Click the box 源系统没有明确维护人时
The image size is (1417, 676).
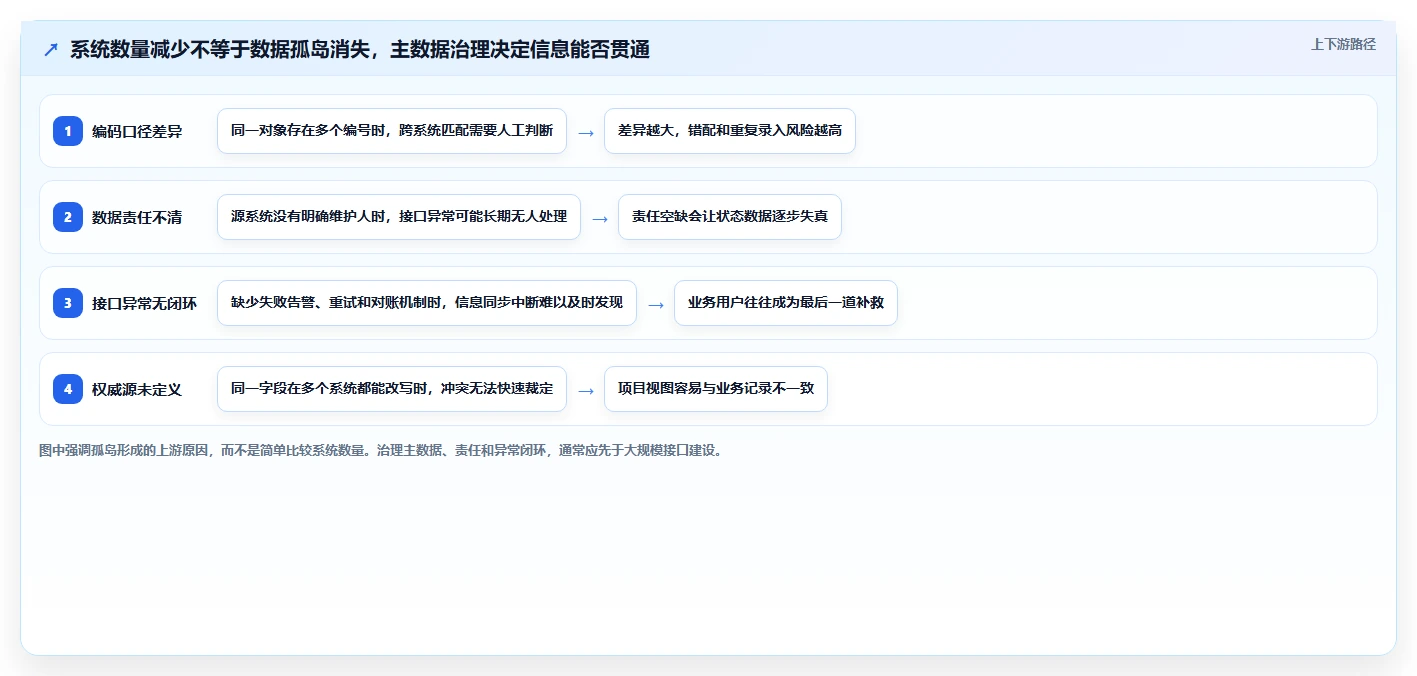[x=399, y=217]
